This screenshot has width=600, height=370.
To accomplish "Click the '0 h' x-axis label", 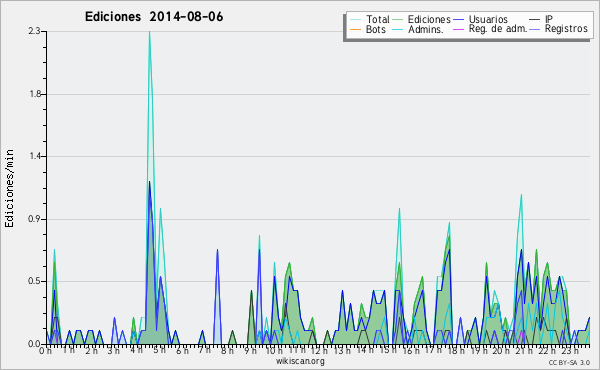I will tap(45, 350).
